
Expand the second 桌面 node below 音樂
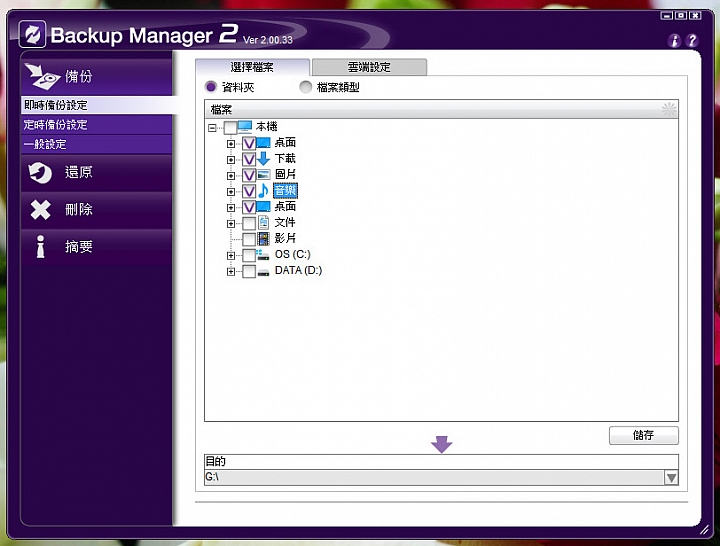[x=231, y=208]
